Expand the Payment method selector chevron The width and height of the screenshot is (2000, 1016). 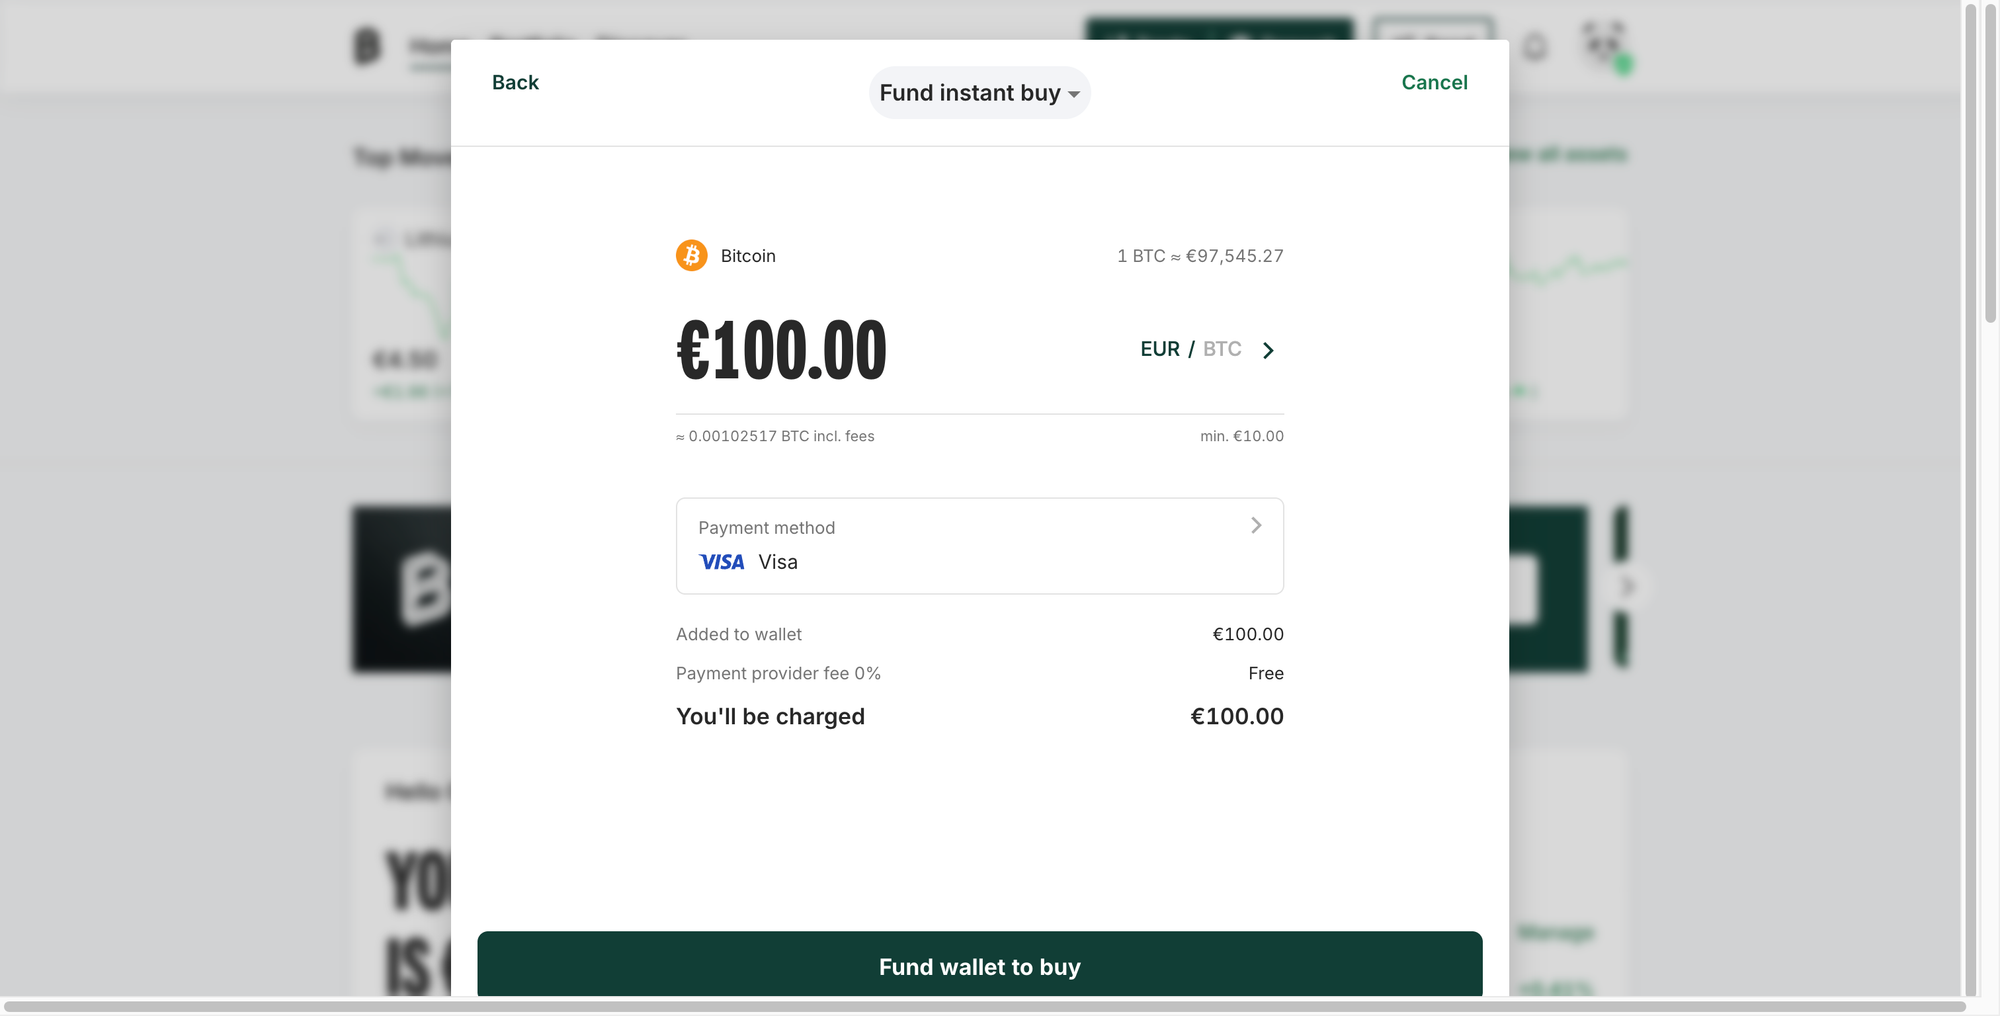click(x=1256, y=525)
